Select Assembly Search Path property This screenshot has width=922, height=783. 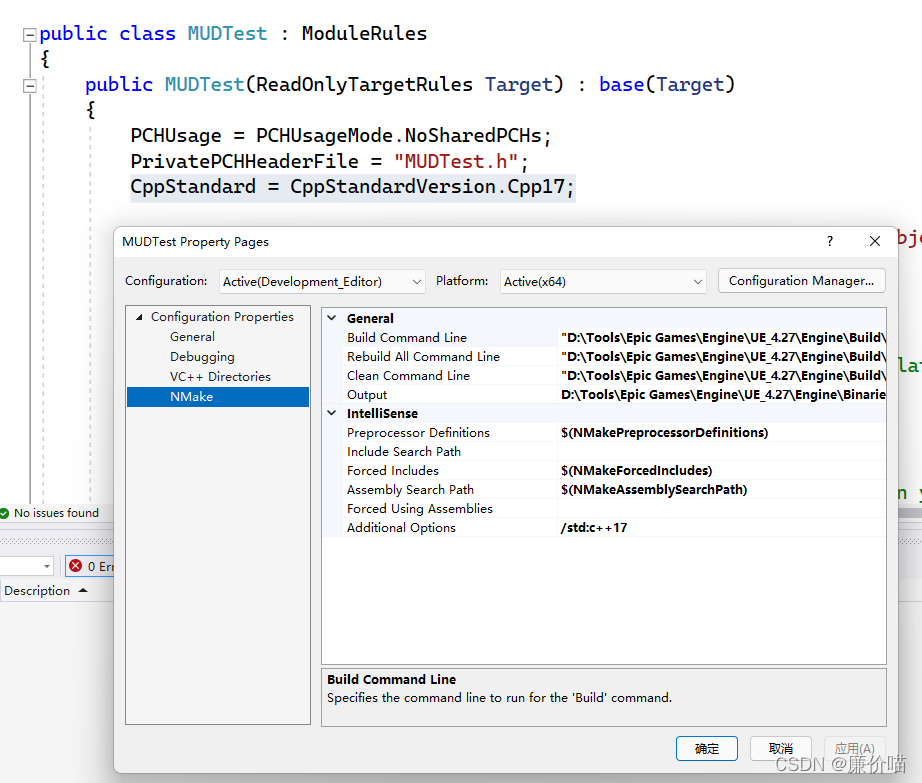[410, 490]
